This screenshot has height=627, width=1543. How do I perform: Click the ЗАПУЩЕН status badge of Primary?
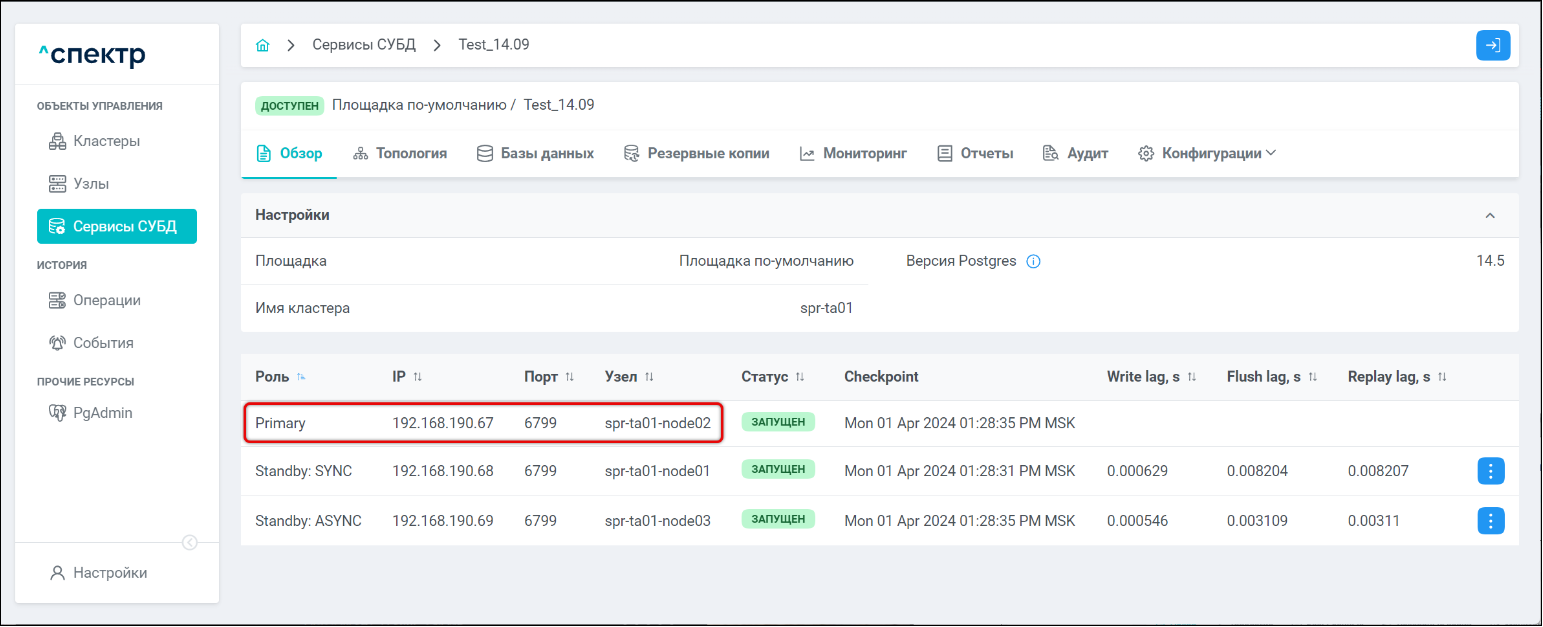pos(778,422)
